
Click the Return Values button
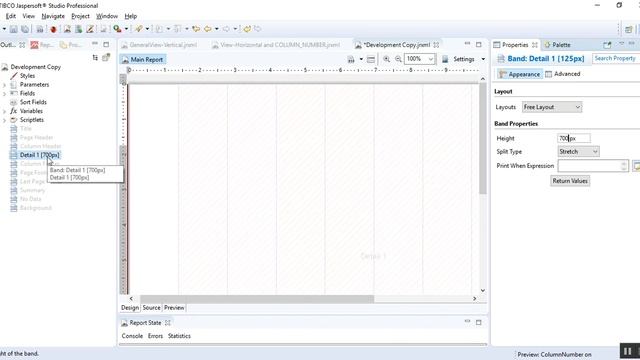(570, 181)
